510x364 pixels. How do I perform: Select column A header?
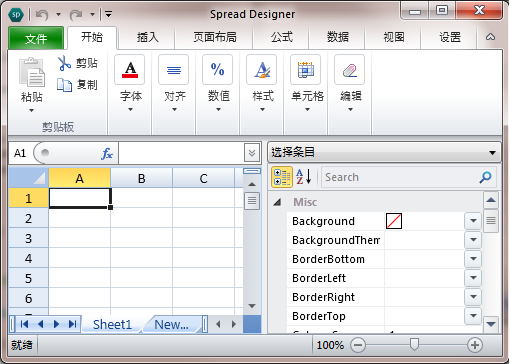point(80,179)
